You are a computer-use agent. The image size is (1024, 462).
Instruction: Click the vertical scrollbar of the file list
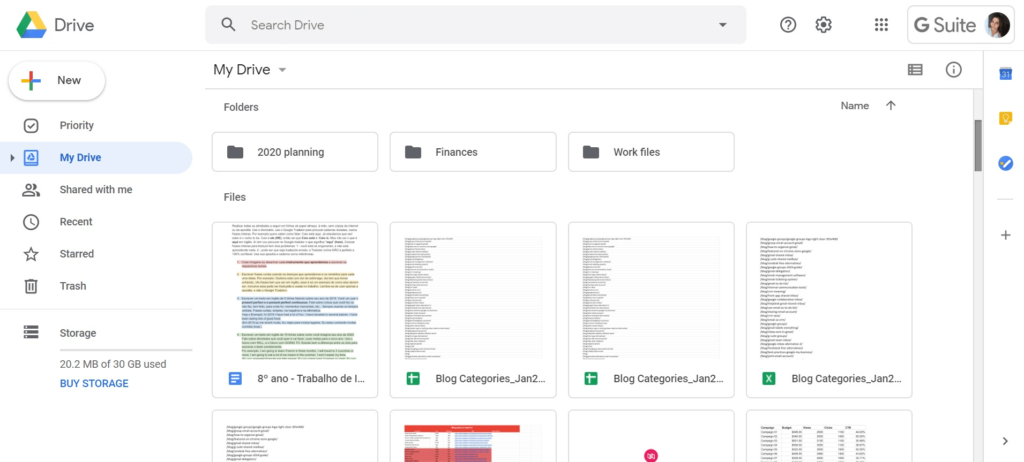[x=979, y=145]
